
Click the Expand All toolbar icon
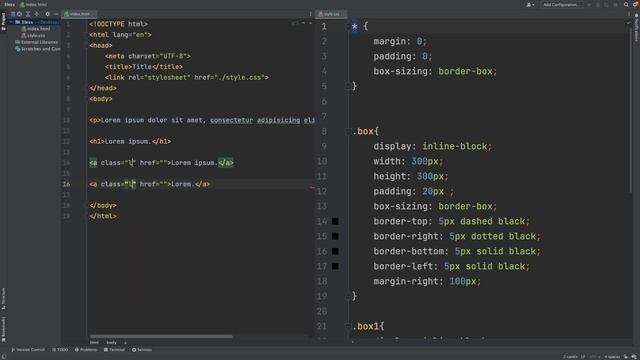pos(28,14)
